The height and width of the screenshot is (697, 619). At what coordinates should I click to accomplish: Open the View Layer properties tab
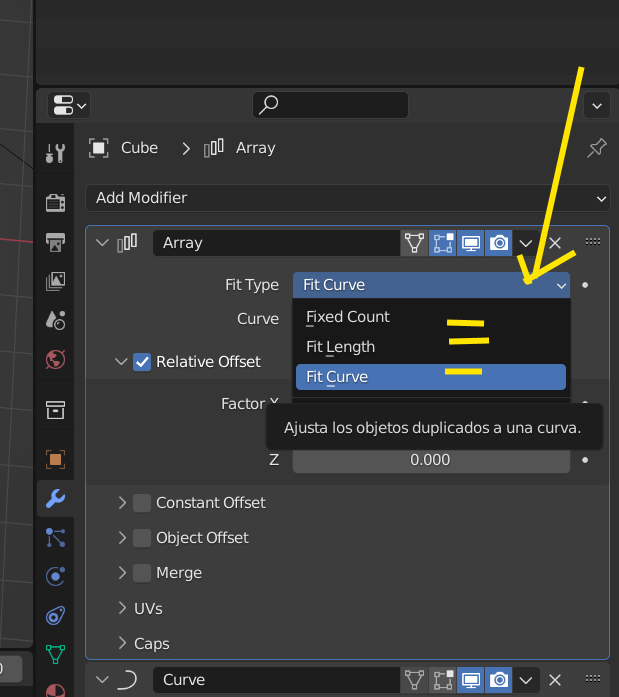coord(56,282)
